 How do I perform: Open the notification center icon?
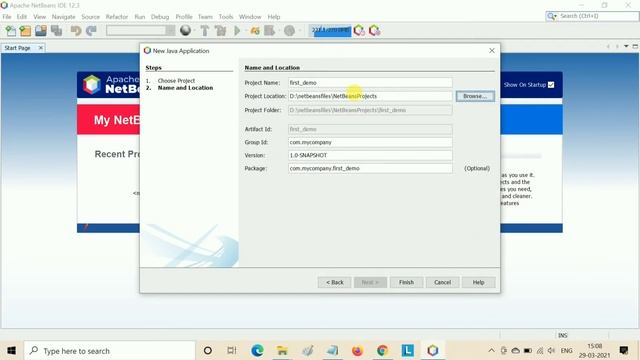point(624,350)
